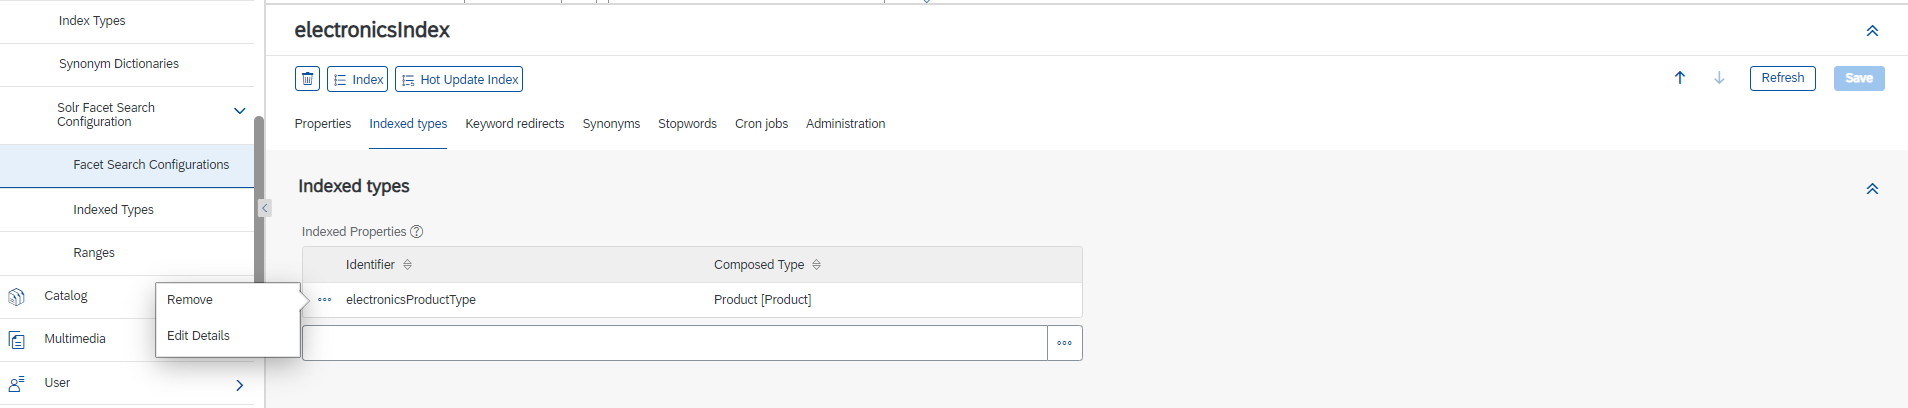Viewport: 1908px width, 408px height.
Task: Click the empty indexed type reference field
Action: (x=675, y=343)
